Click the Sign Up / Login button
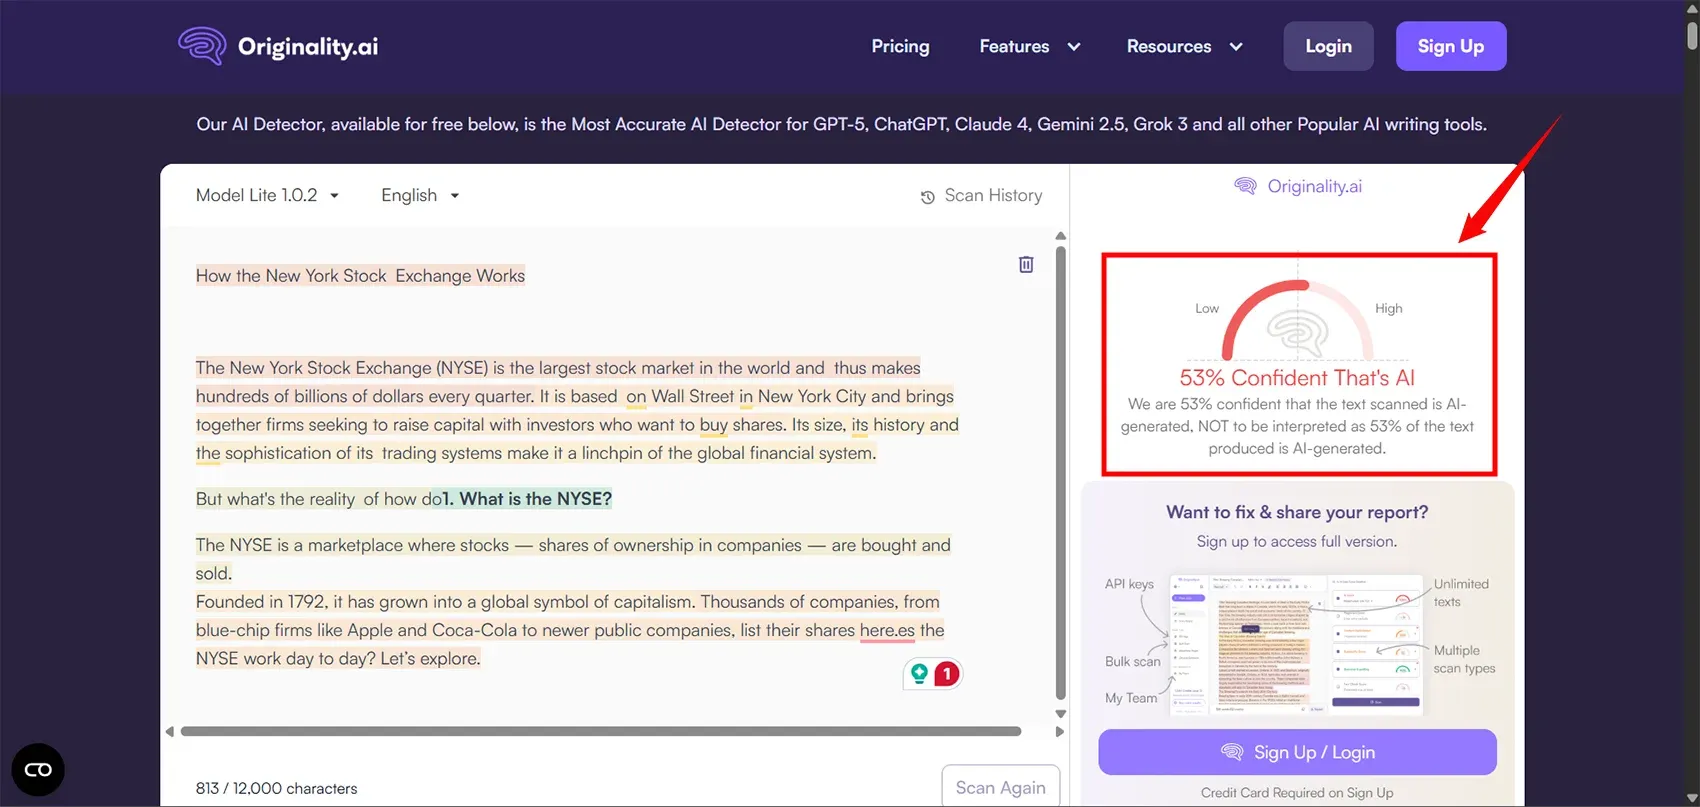The width and height of the screenshot is (1700, 807). coord(1297,752)
